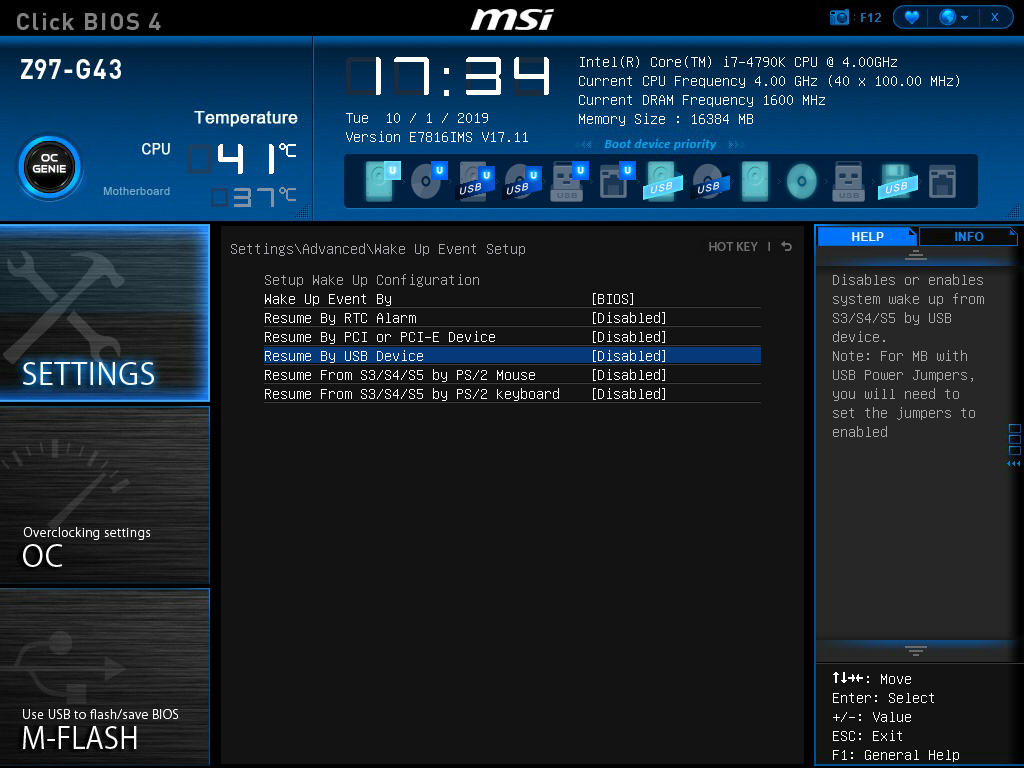The image size is (1024, 768).
Task: Click the help panel bottom handle
Action: click(916, 650)
